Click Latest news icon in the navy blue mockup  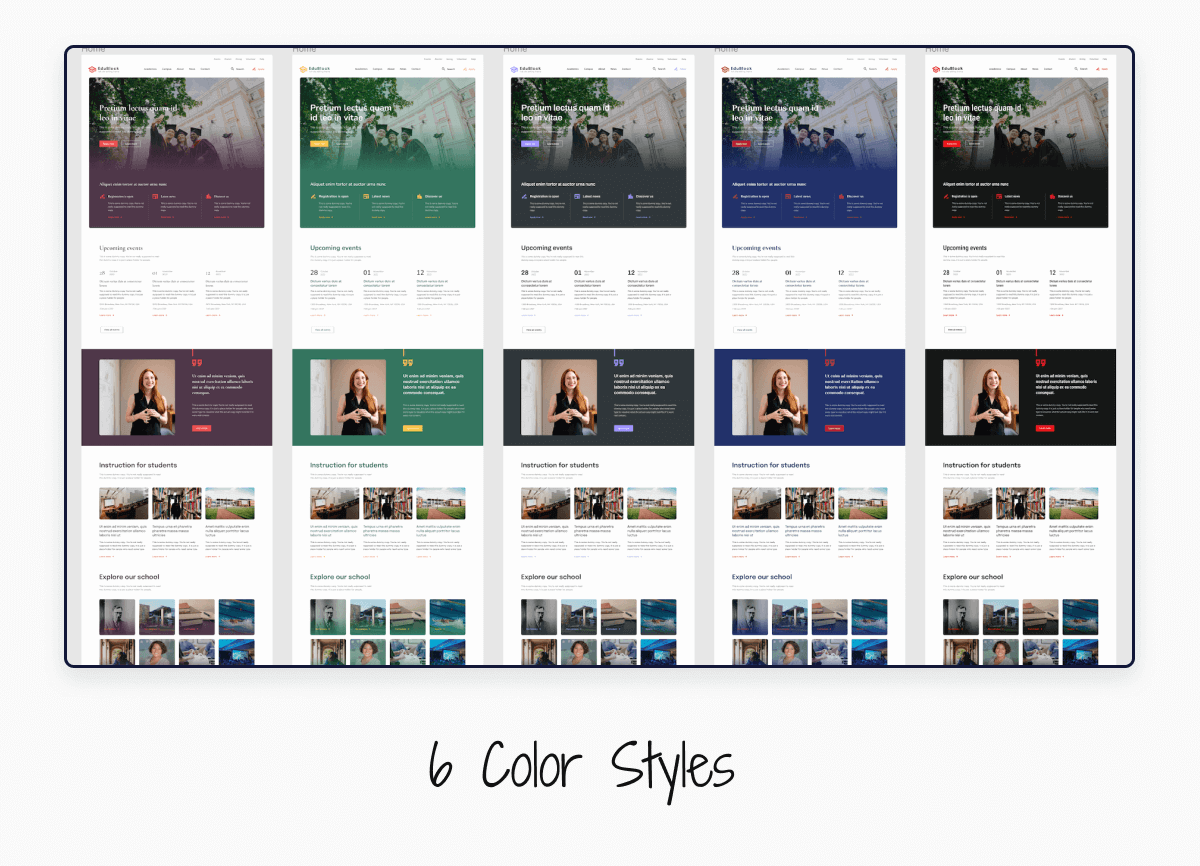(x=788, y=197)
